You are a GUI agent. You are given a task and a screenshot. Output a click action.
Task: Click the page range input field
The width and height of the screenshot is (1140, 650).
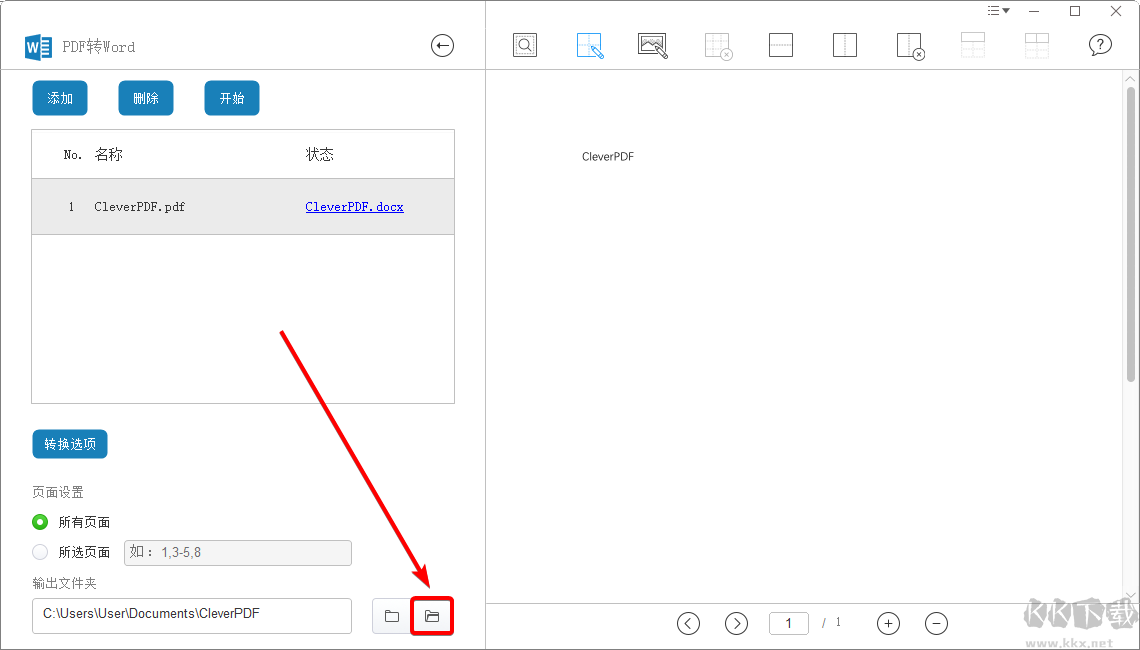point(238,553)
